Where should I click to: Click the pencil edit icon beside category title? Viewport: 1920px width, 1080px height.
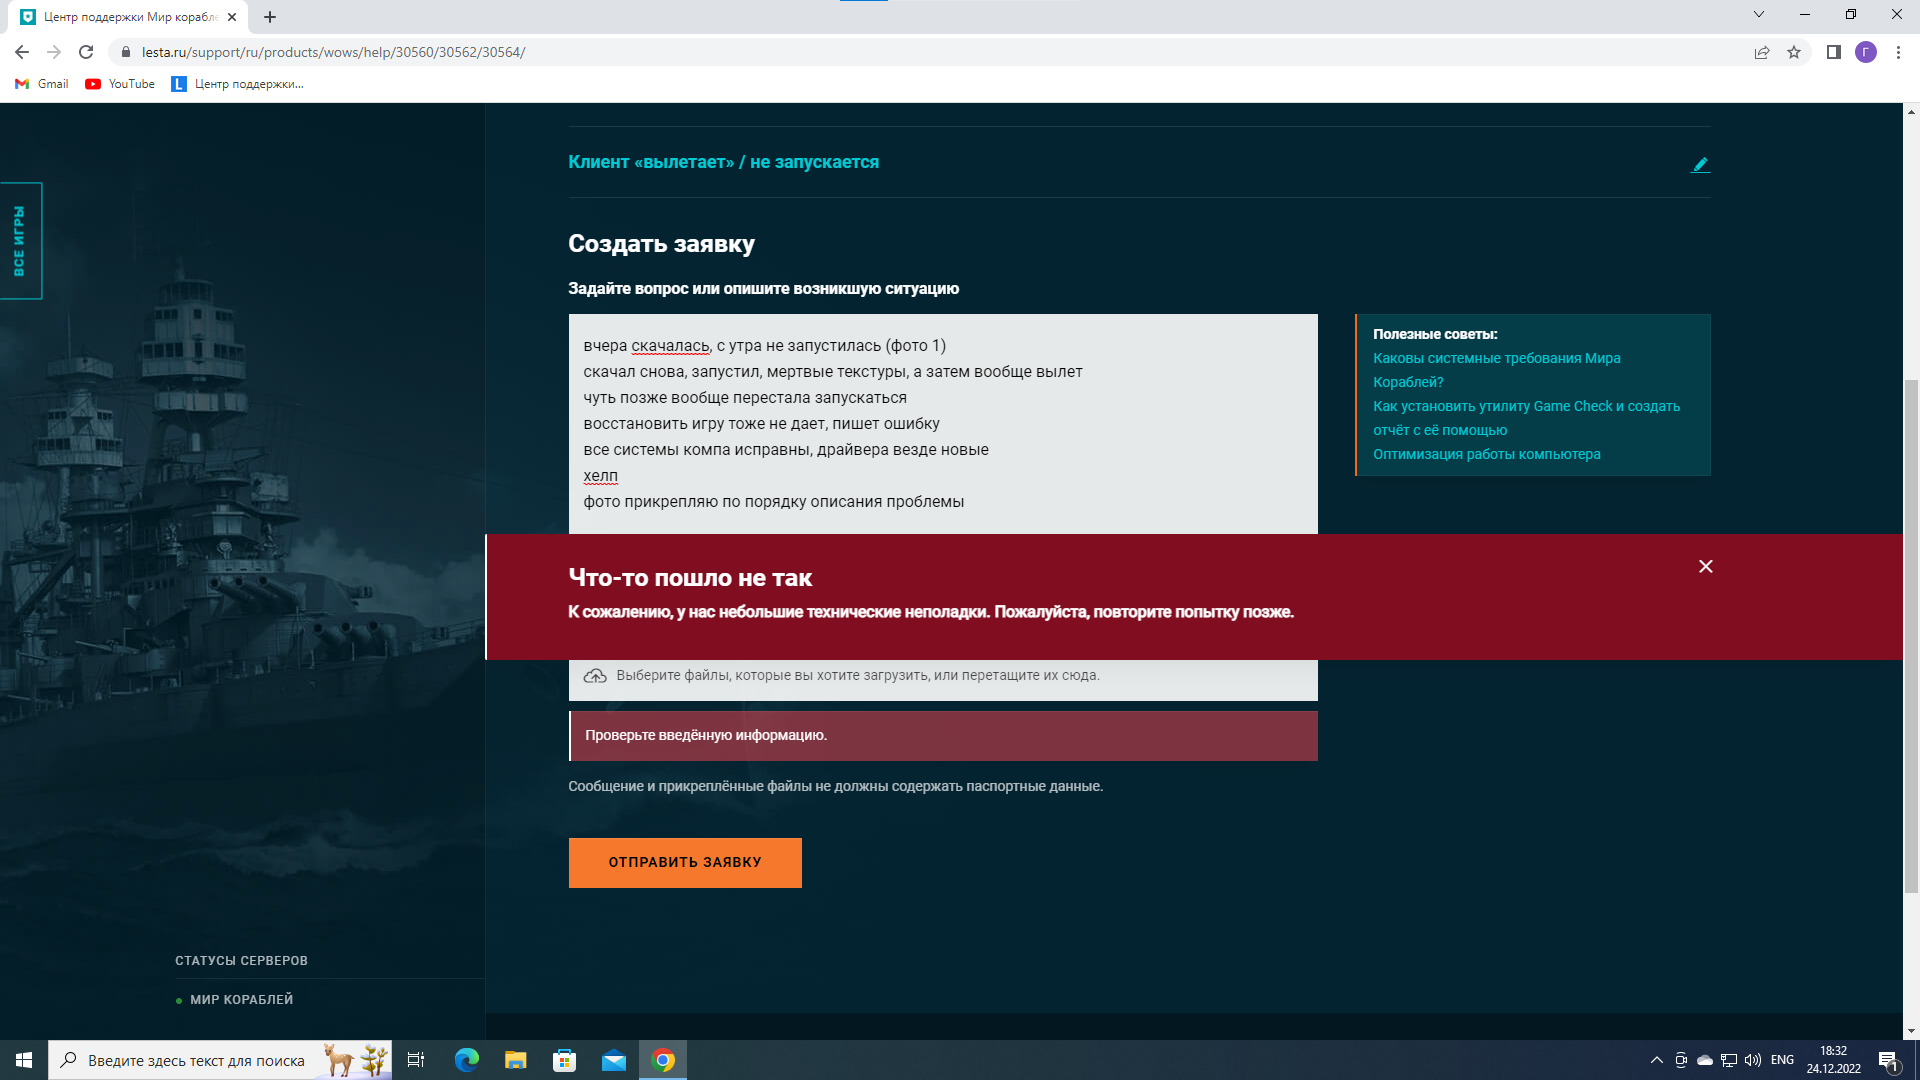[1700, 165]
